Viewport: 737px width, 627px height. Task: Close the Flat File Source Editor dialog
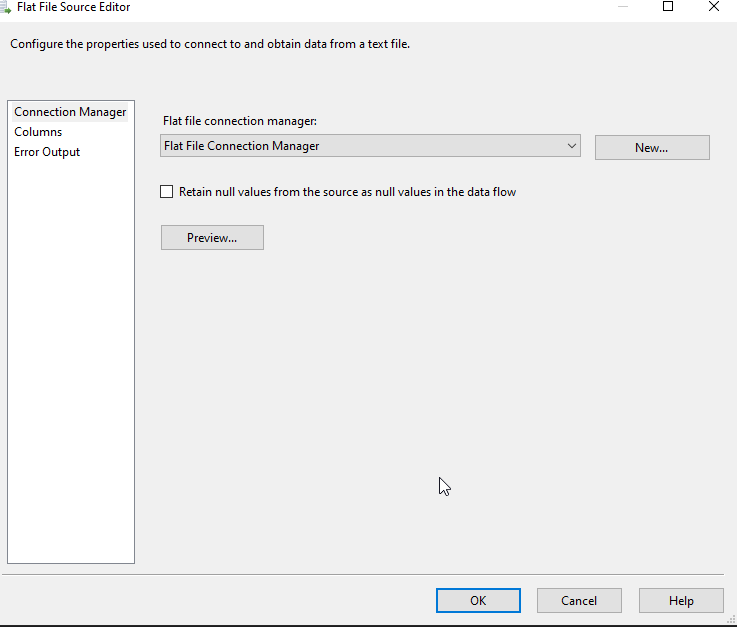tap(714, 7)
